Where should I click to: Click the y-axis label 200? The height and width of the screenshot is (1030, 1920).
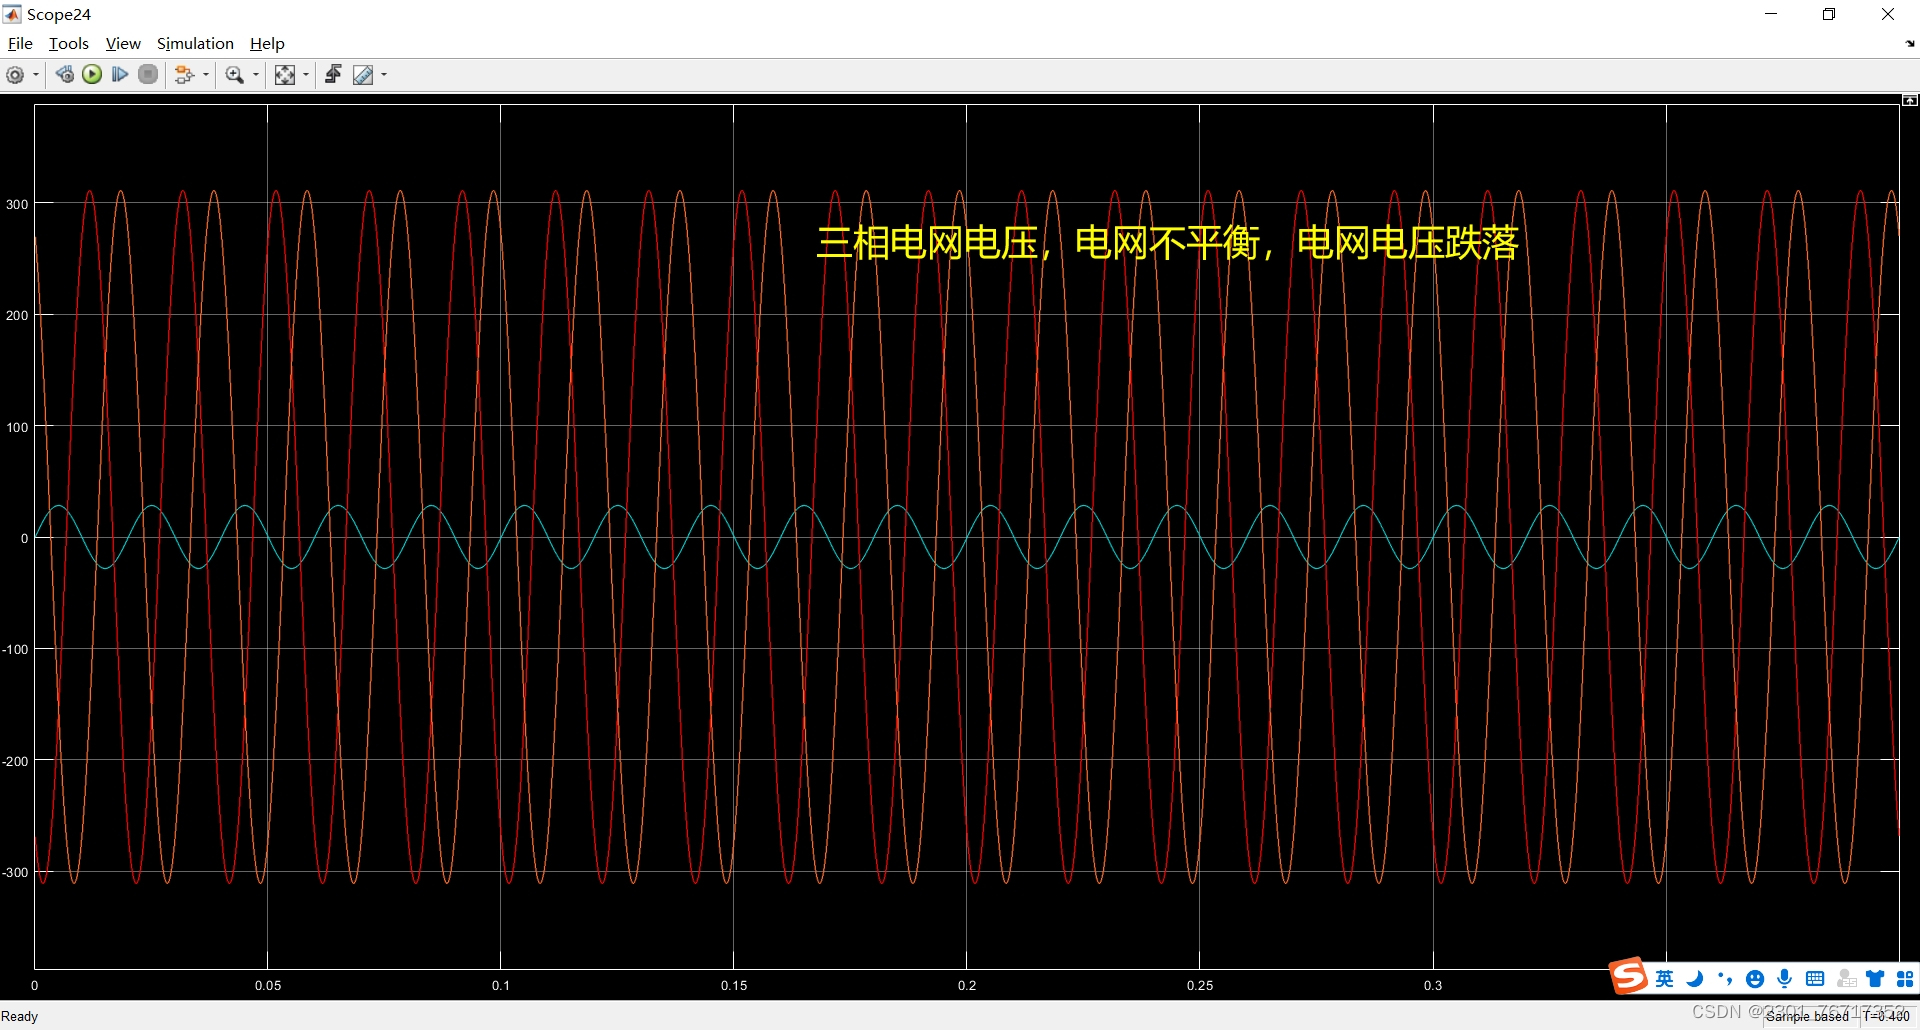pyautogui.click(x=17, y=315)
